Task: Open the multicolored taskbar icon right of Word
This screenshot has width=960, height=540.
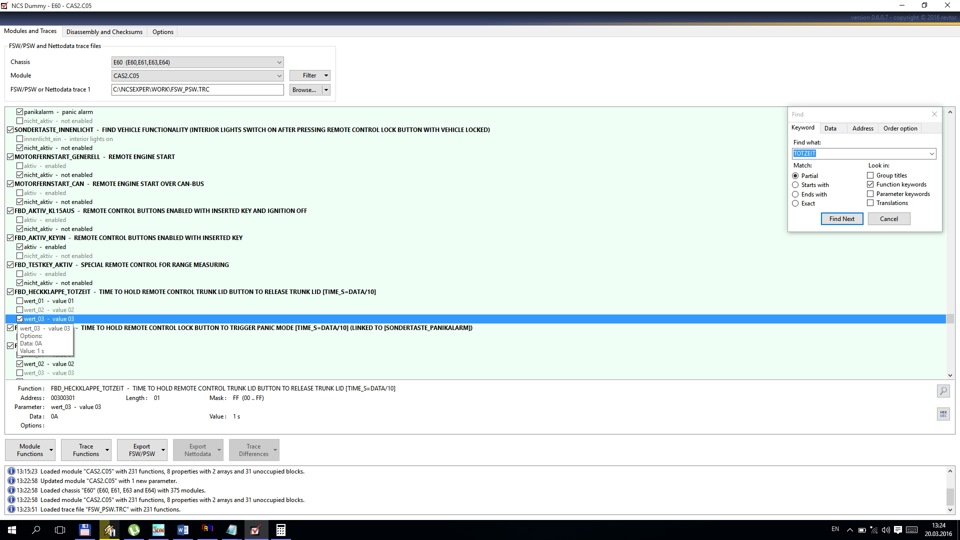Action: (207, 530)
